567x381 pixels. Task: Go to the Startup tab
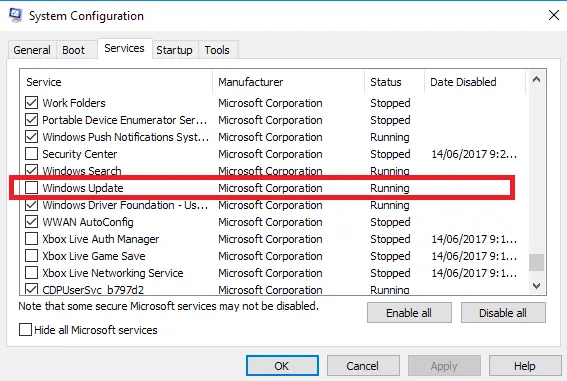pyautogui.click(x=174, y=50)
